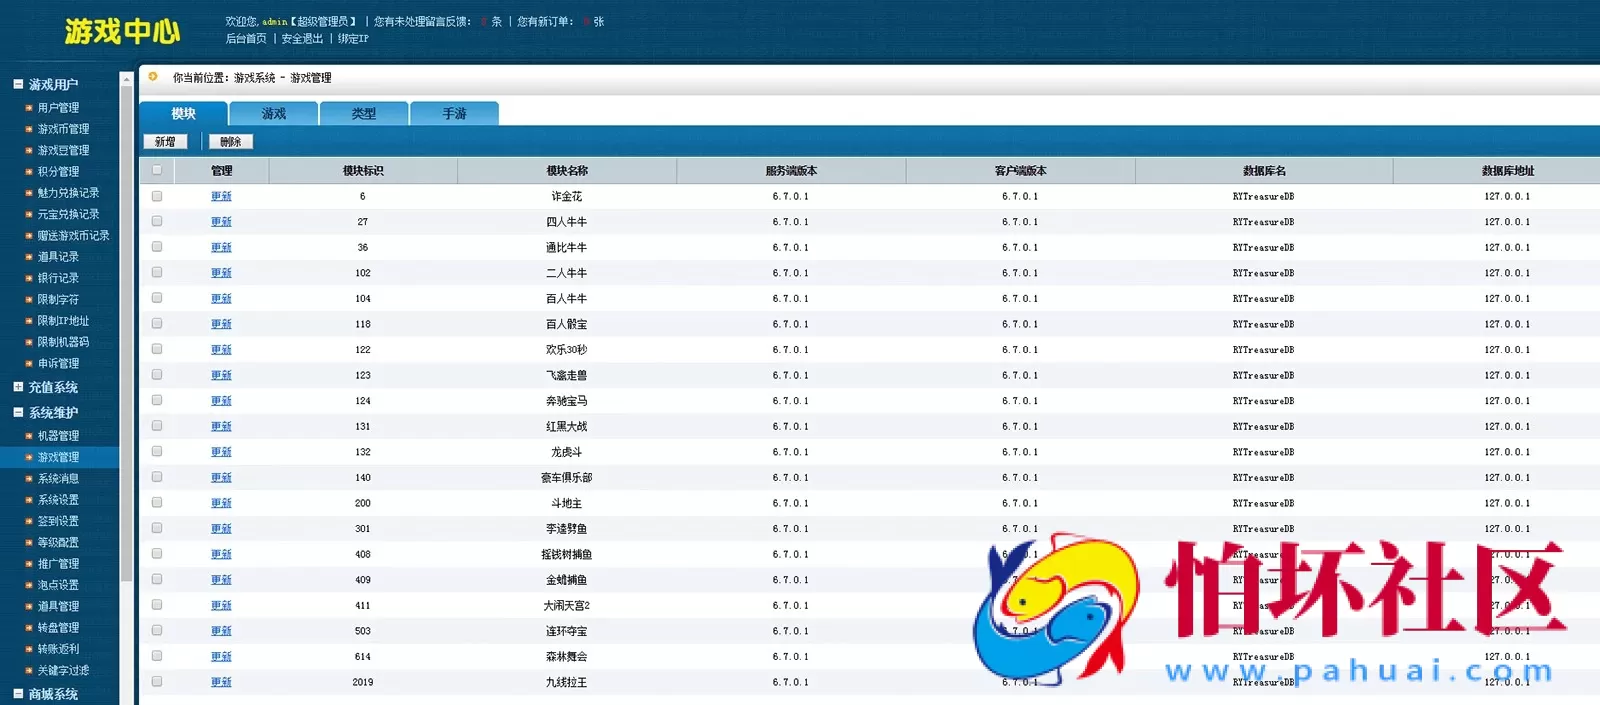Screen dimensions: 1600x705
Task: Click the arrow icon beside 用户管理
Action: [29, 108]
